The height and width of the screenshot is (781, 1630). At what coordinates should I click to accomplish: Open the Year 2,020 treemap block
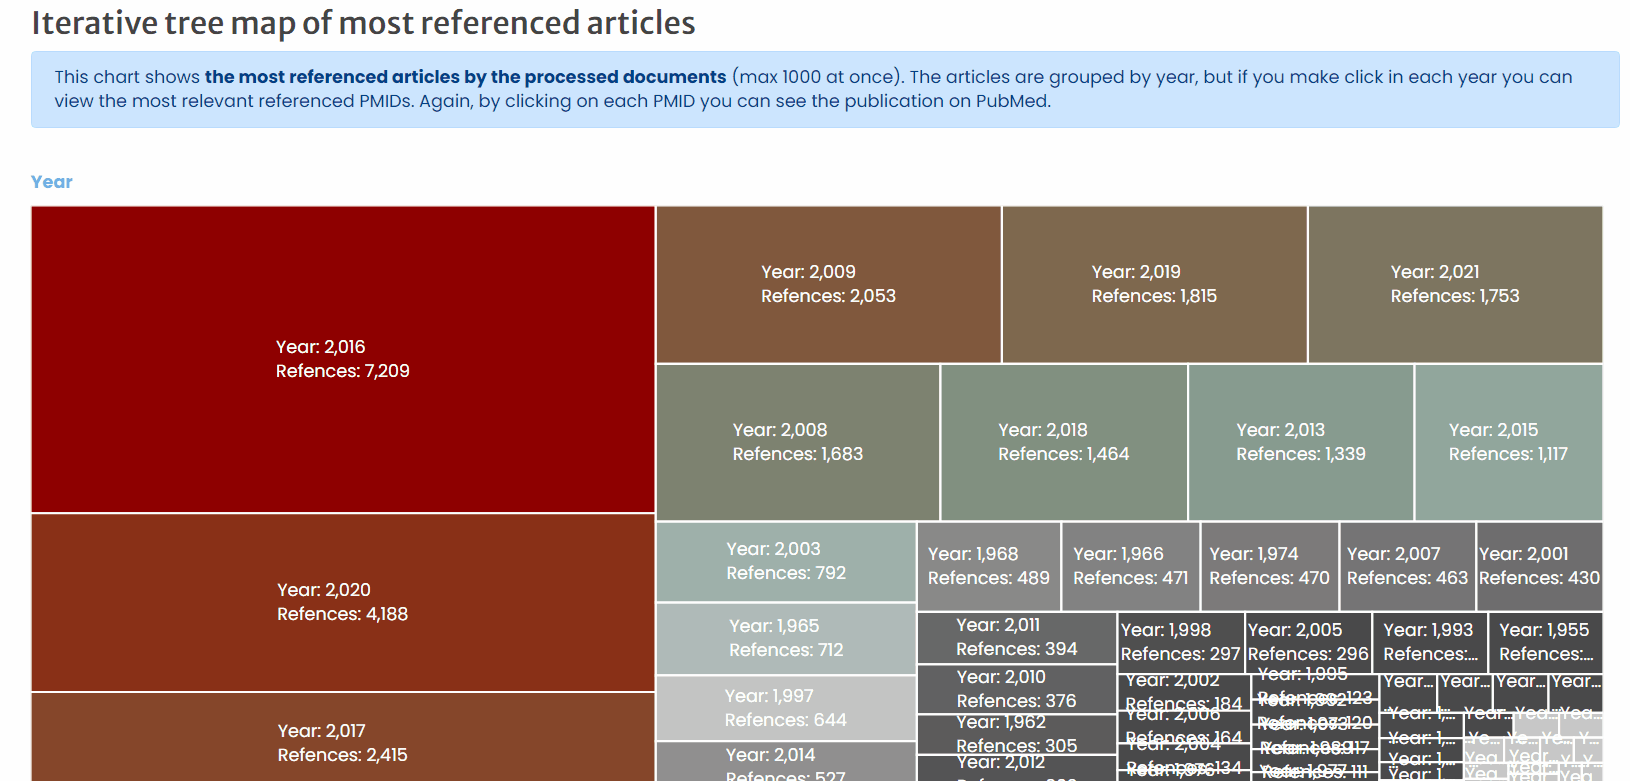click(x=343, y=602)
